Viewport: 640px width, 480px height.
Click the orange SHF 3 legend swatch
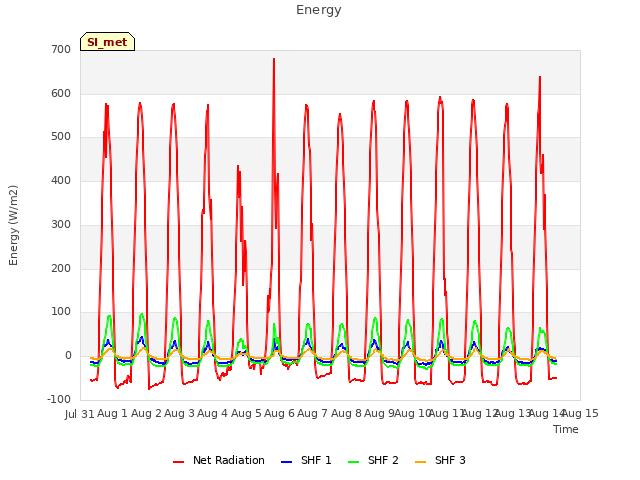(420, 462)
